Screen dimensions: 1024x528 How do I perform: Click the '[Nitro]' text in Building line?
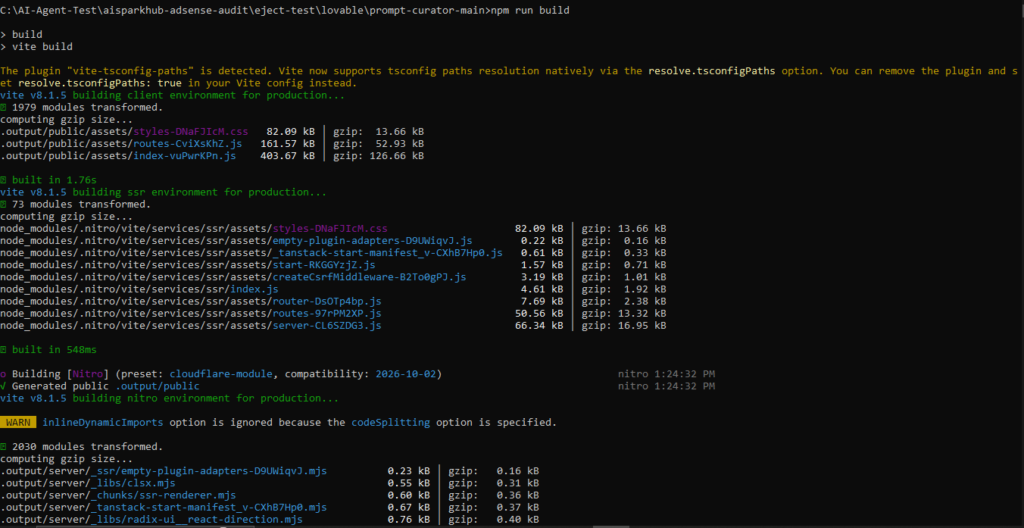coord(88,374)
